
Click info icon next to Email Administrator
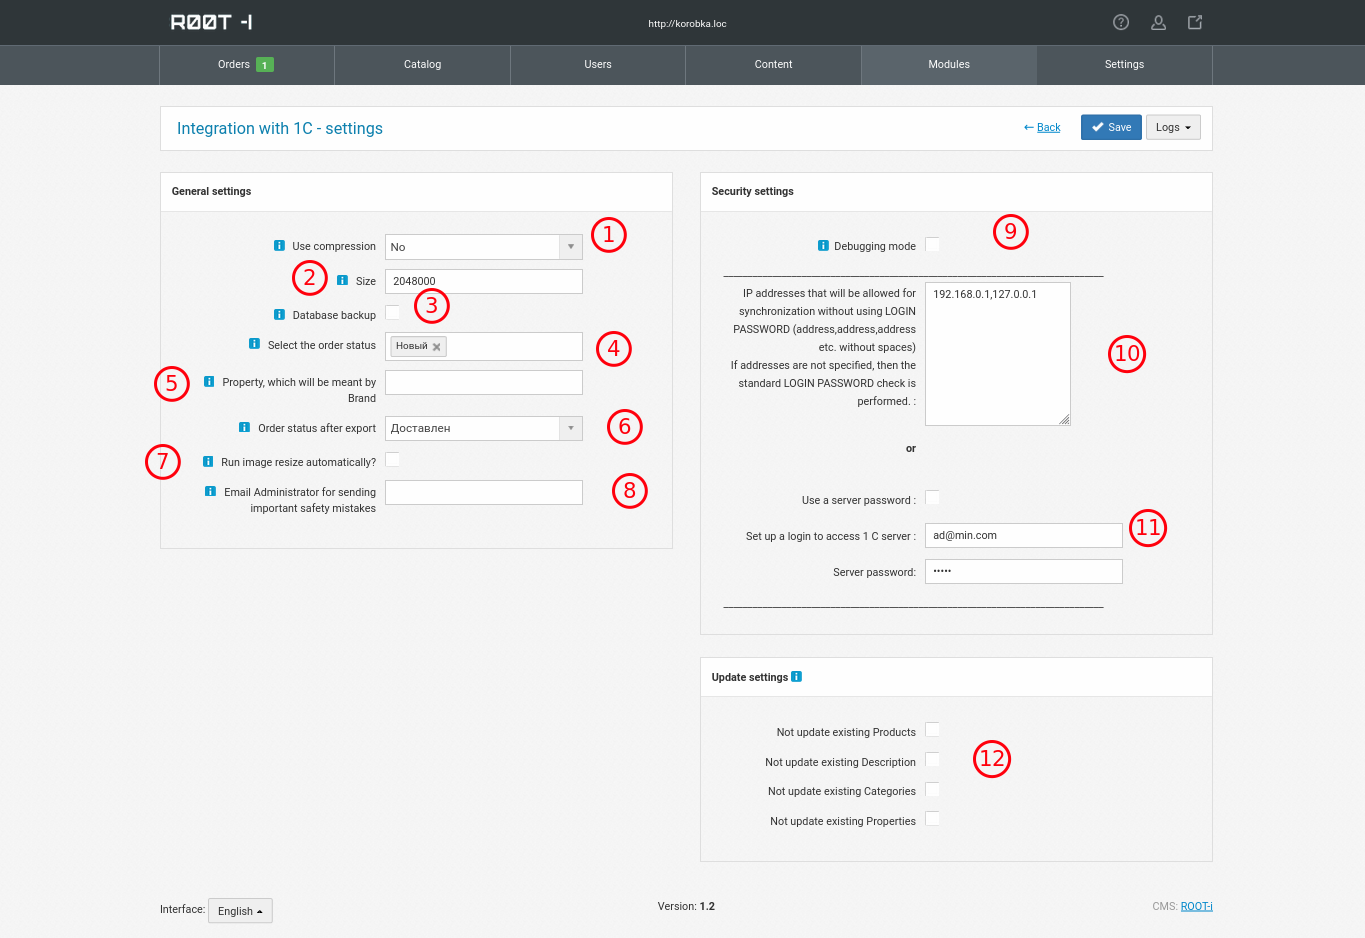[210, 491]
